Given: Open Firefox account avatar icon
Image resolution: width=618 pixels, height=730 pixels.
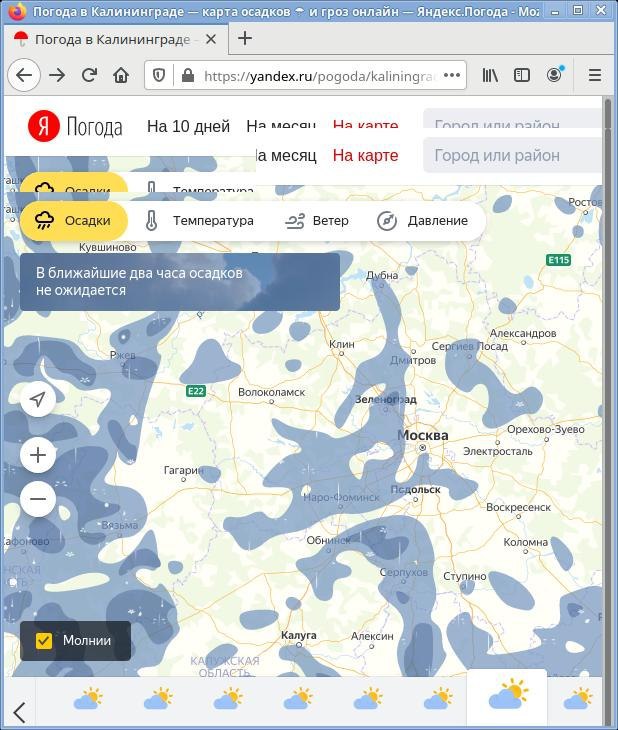Looking at the screenshot, I should [554, 75].
